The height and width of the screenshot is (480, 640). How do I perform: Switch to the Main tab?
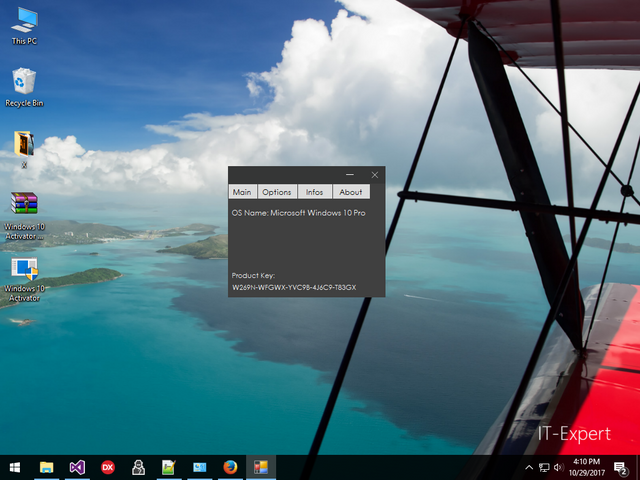click(x=242, y=192)
